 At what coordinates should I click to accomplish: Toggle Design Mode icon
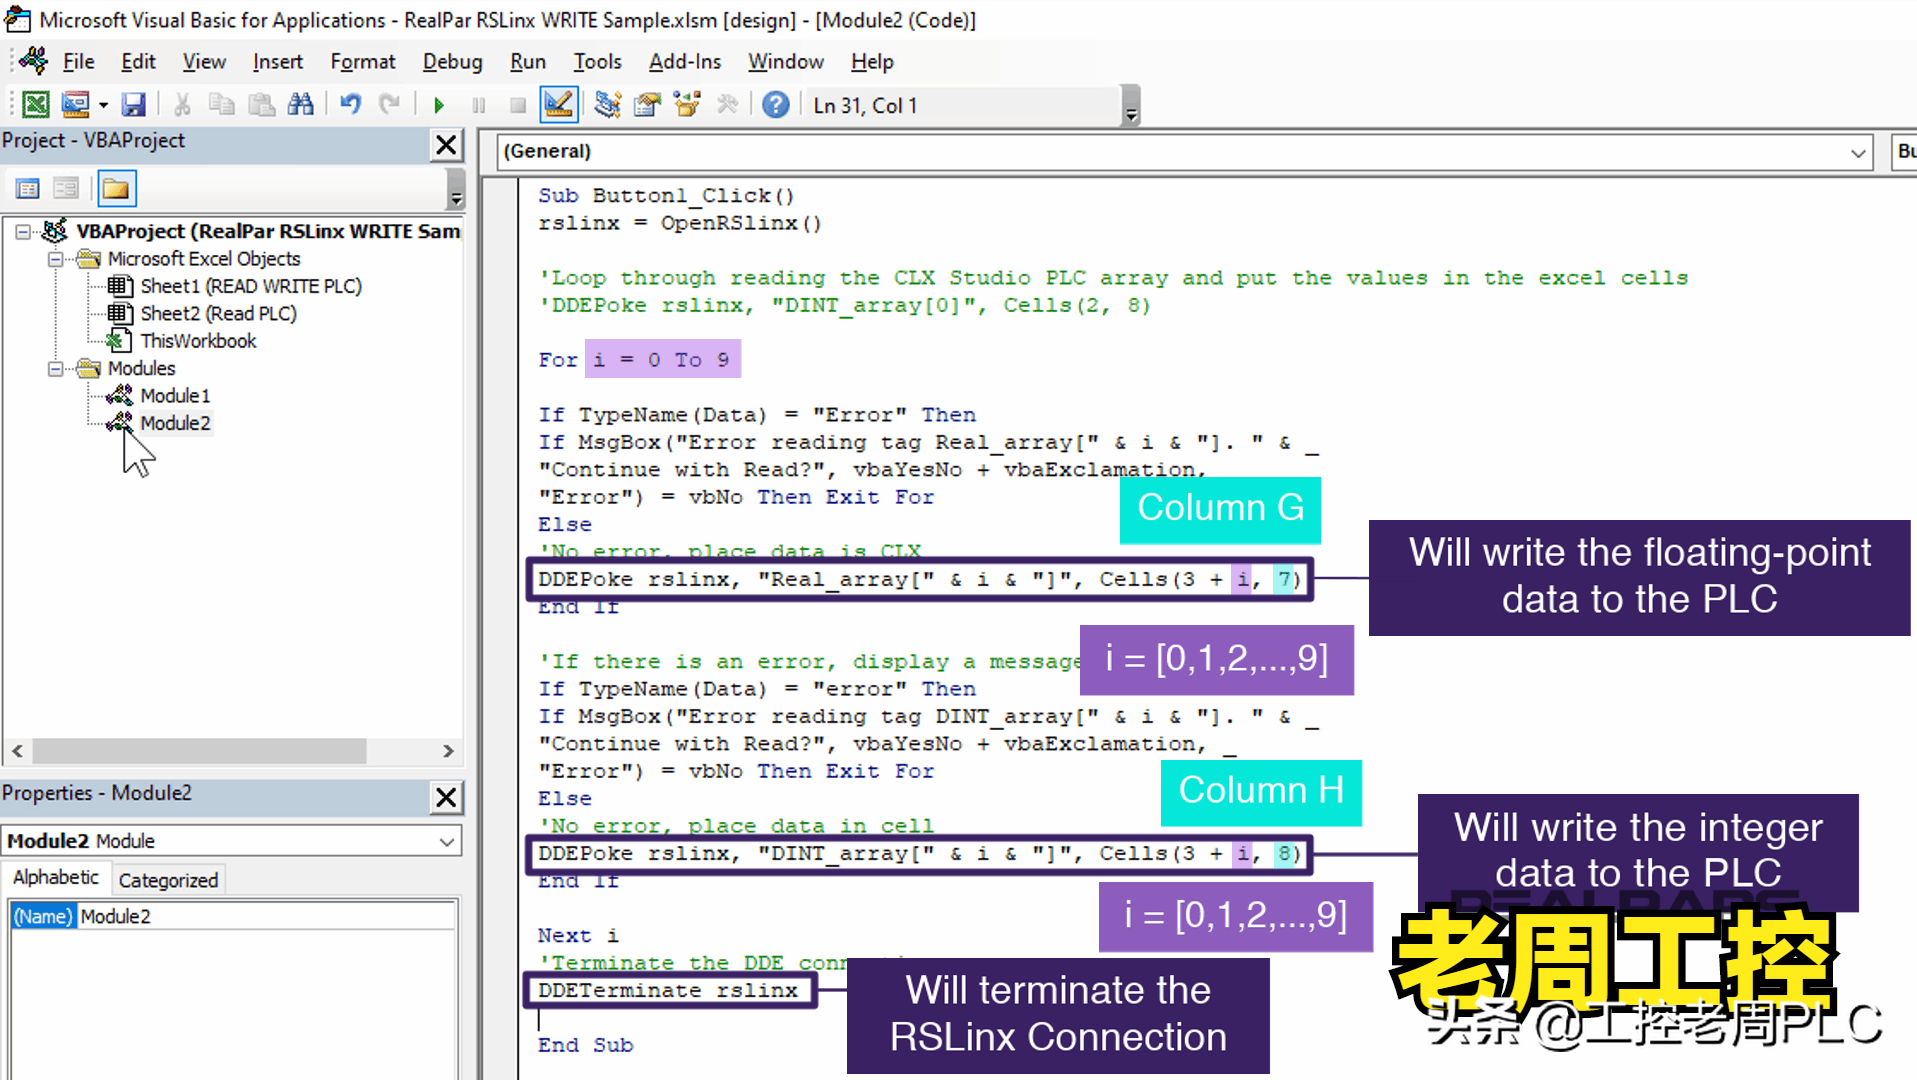558,104
